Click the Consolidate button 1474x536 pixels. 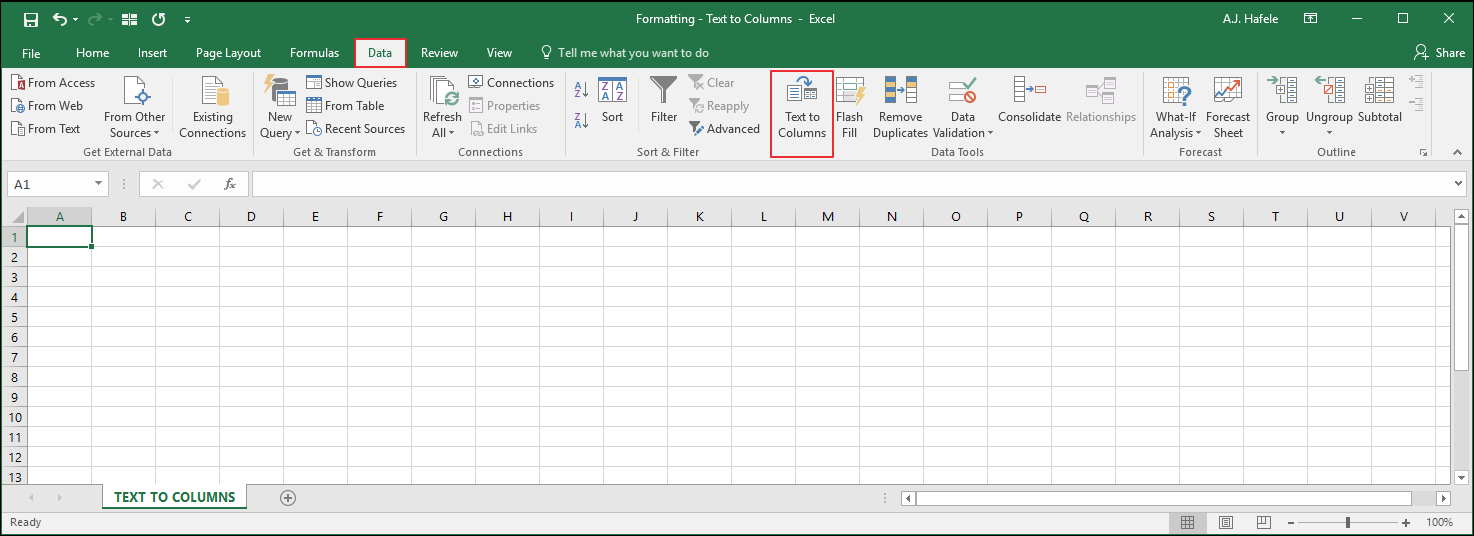[x=1029, y=101]
